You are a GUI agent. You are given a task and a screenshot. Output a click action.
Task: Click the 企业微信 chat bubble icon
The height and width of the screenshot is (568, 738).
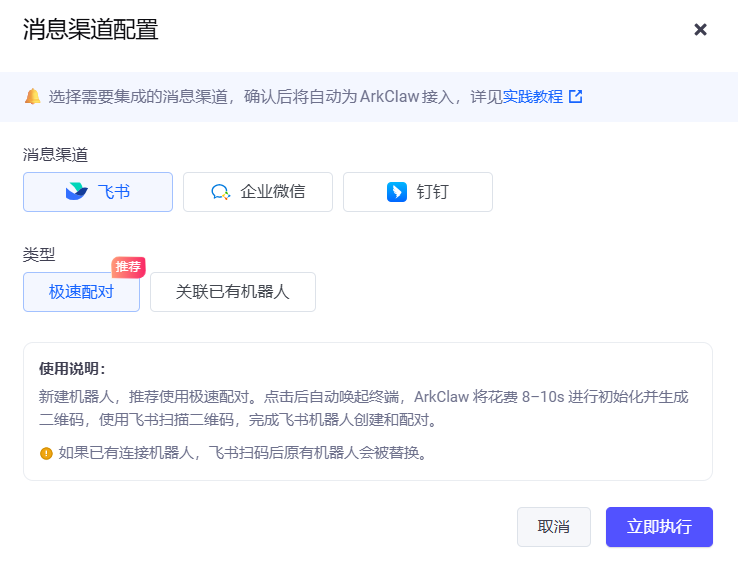tap(220, 192)
